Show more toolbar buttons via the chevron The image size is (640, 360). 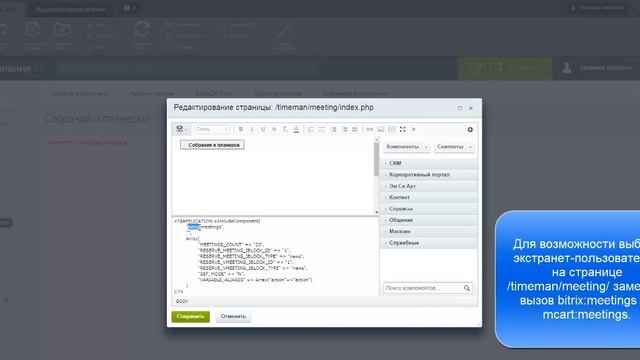pos(413,129)
